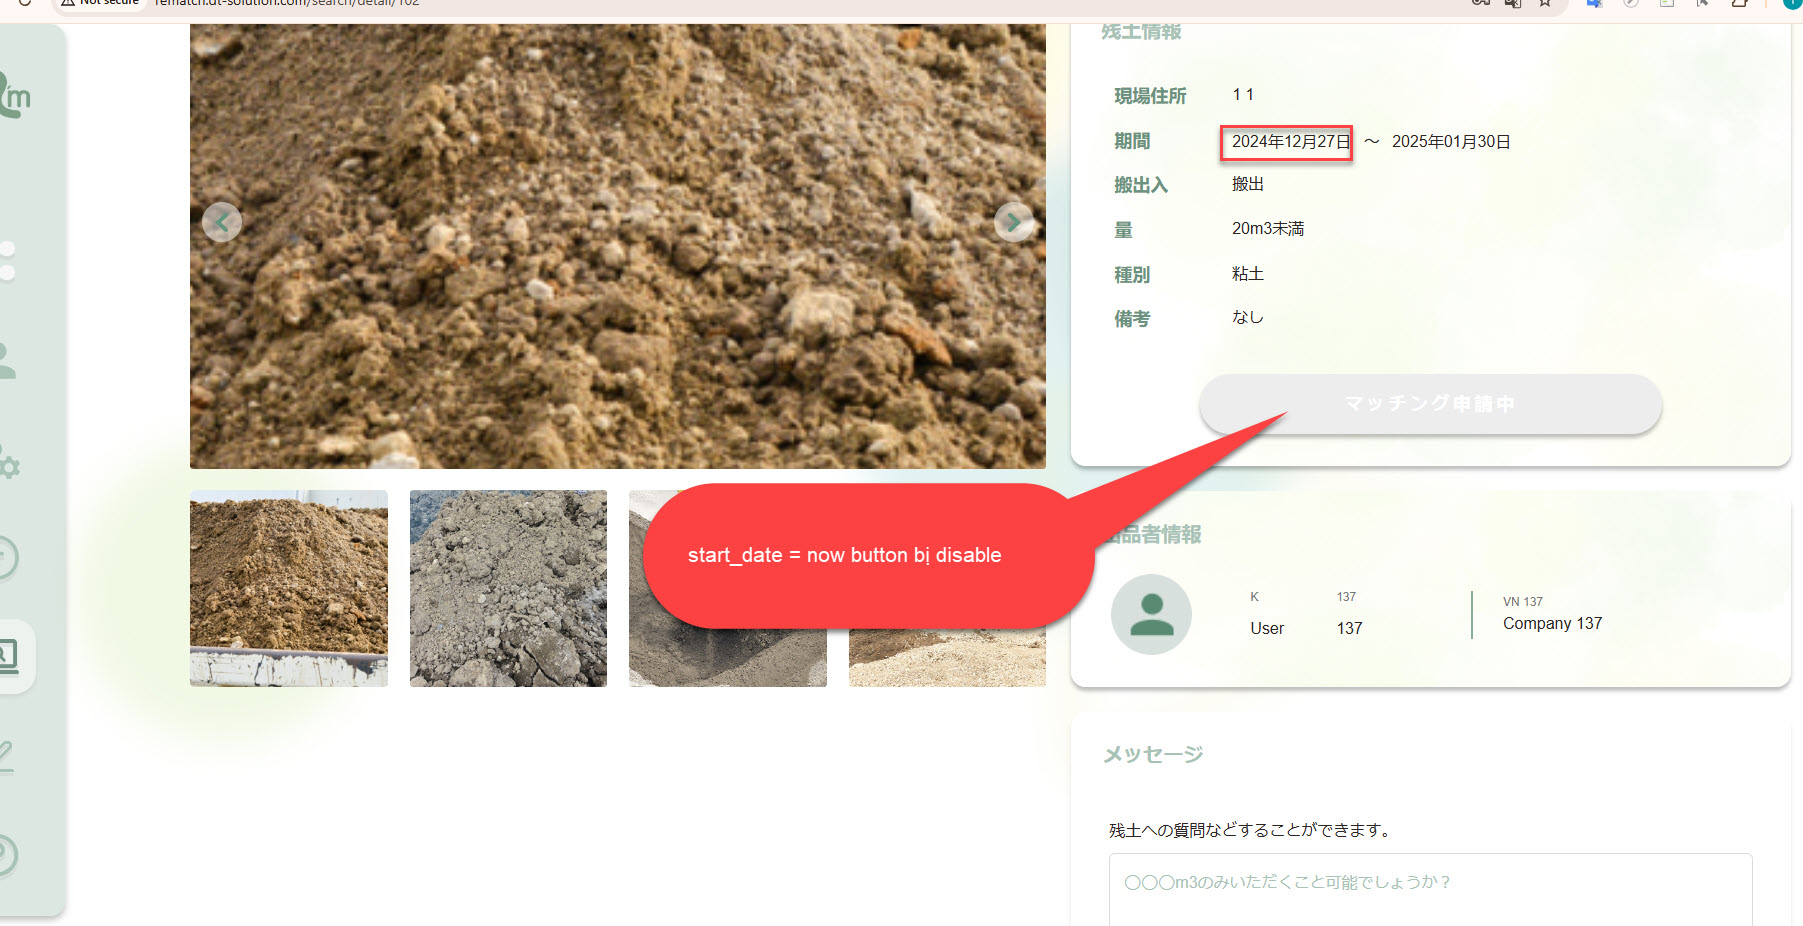Click the Company 137 name
This screenshot has height=926, width=1803.
tap(1552, 624)
